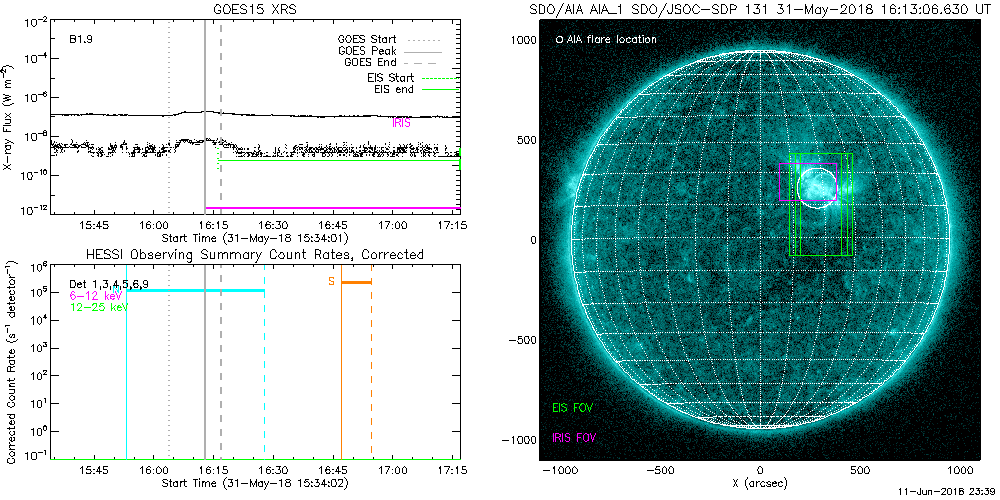This screenshot has width=1000, height=500.
Task: Select the magenta IRIS FOV rectangle on the solar disk
Action: pos(809,182)
